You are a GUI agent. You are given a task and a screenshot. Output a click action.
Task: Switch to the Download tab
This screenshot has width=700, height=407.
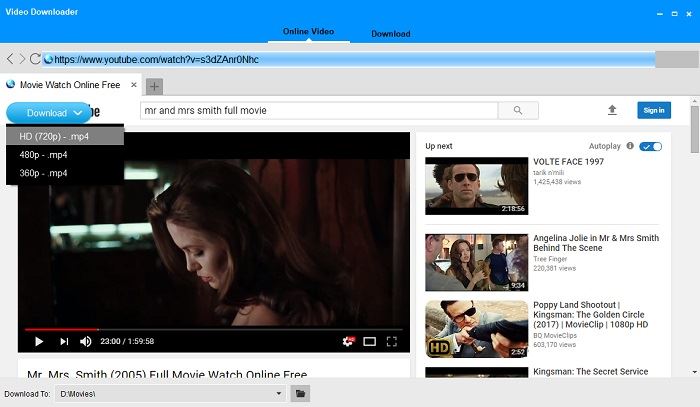click(x=390, y=33)
